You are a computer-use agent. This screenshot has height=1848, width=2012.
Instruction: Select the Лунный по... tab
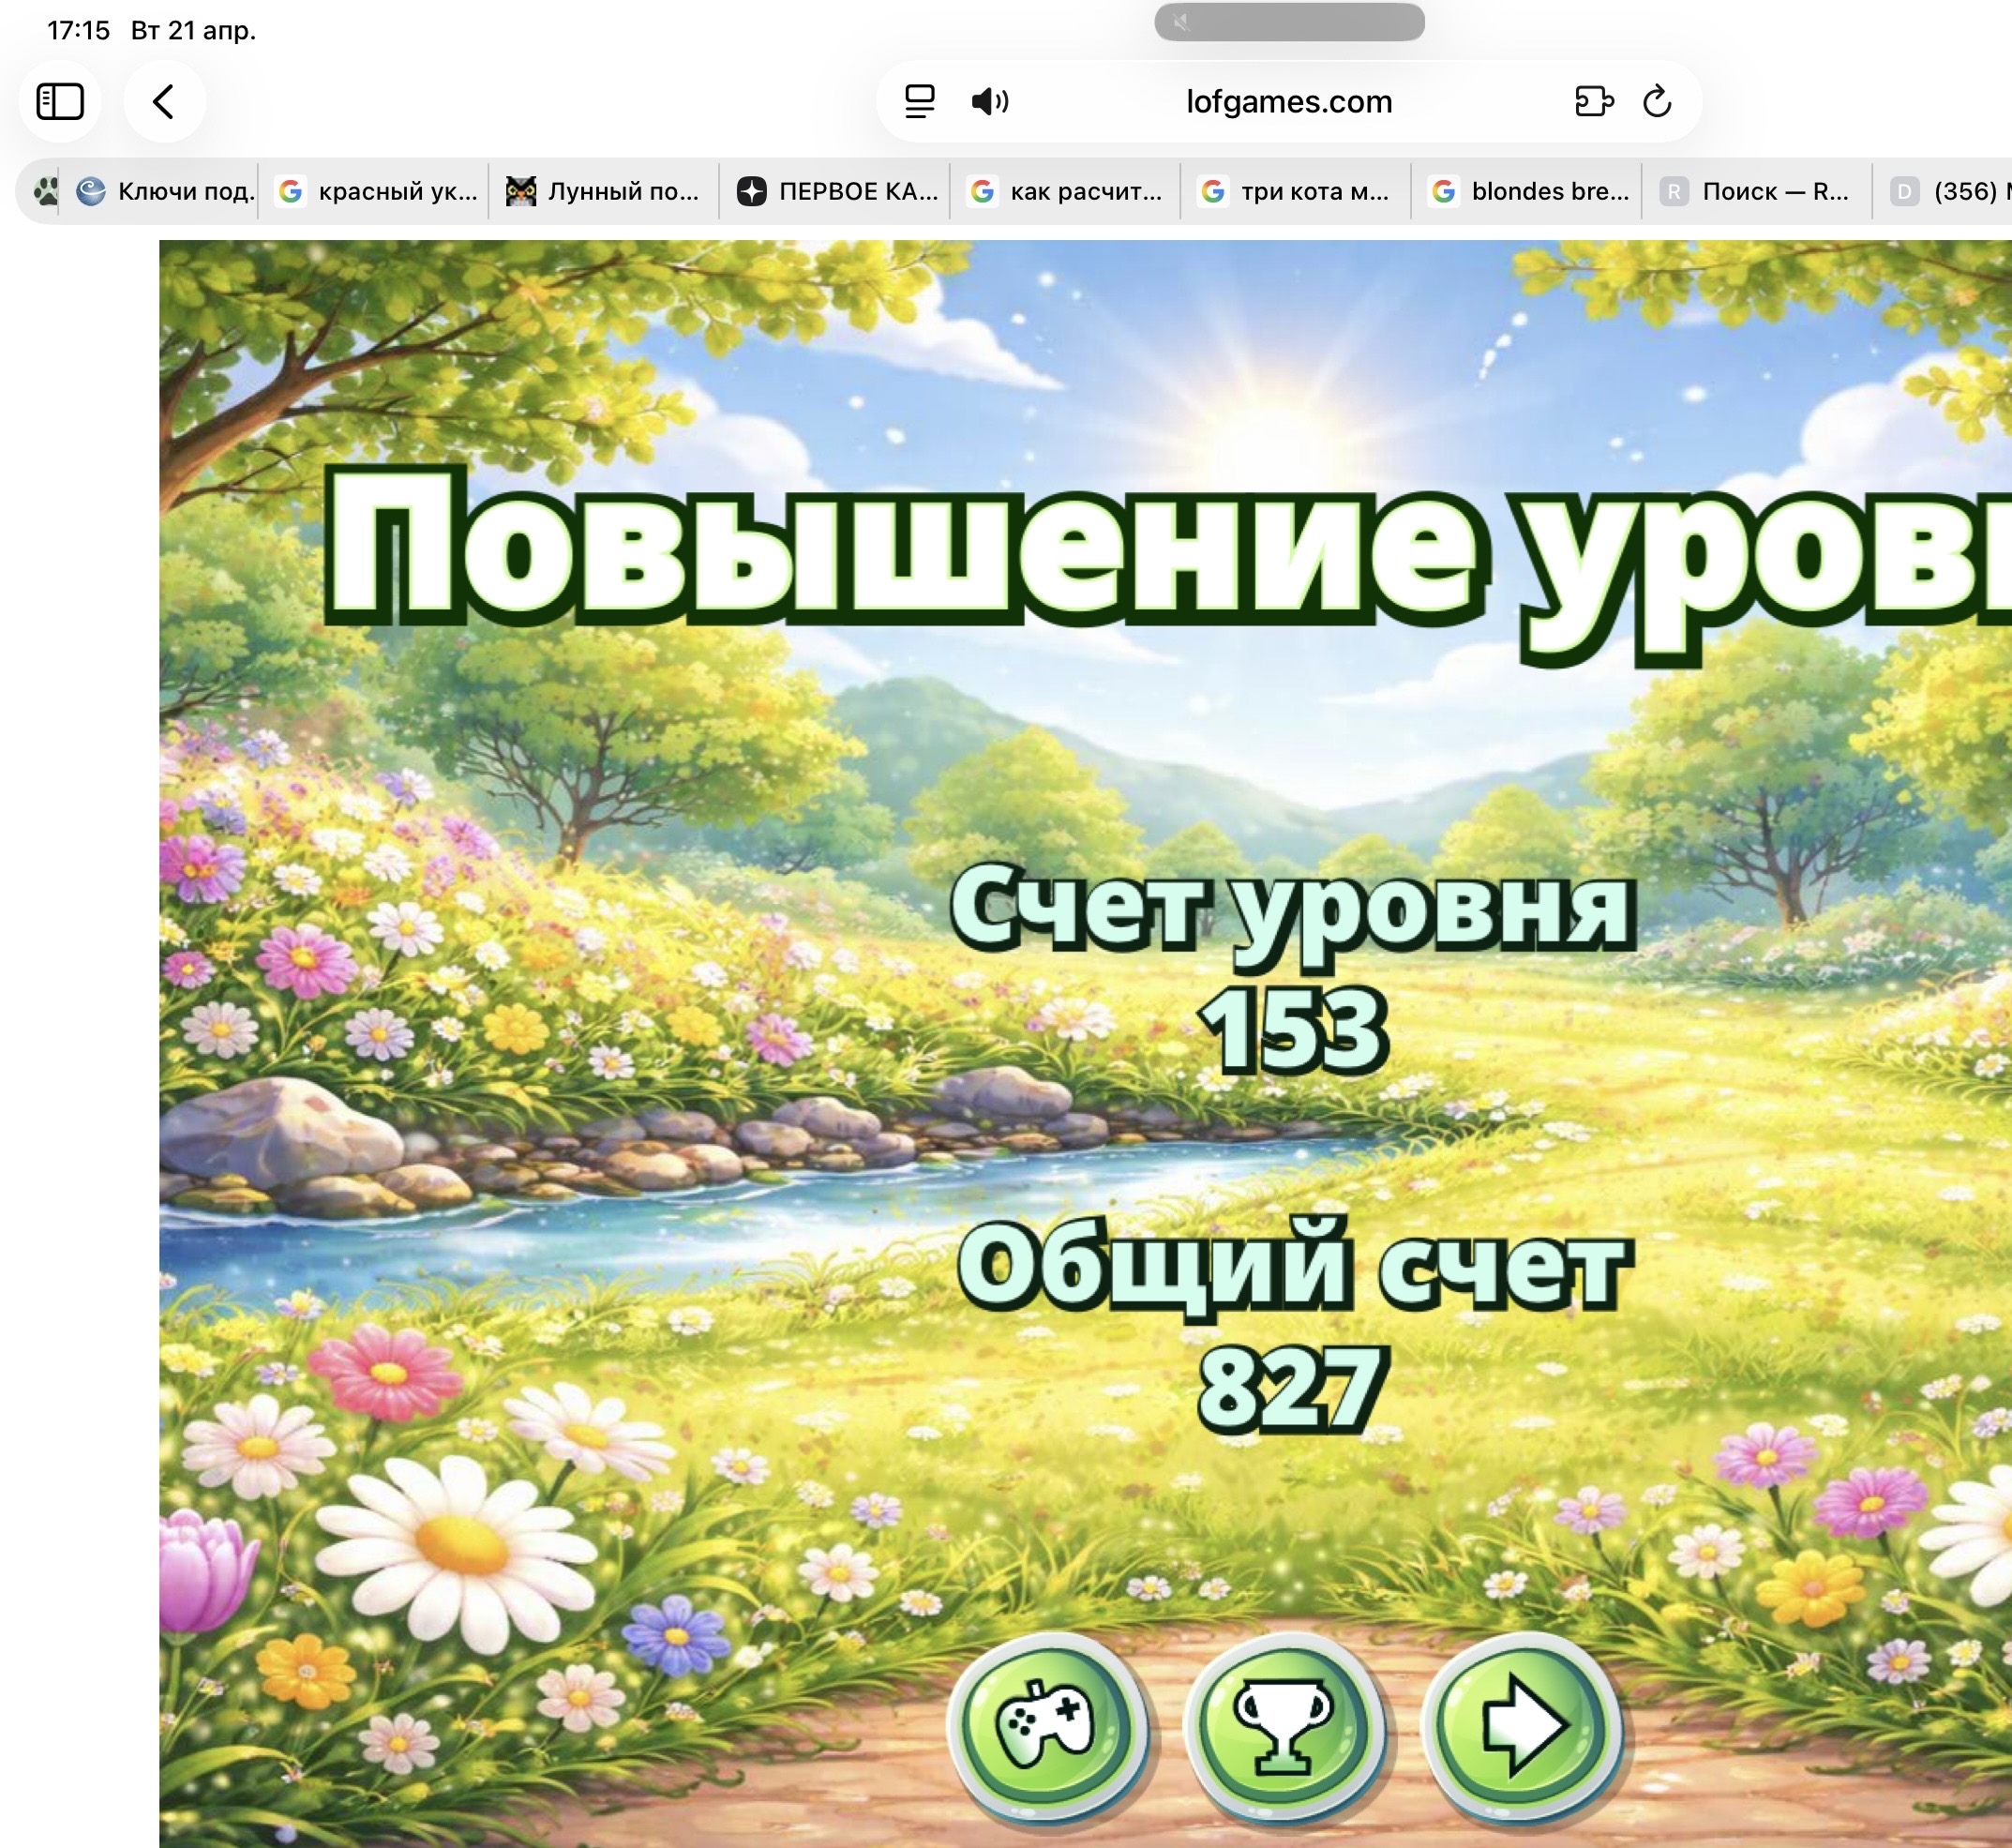coord(604,191)
